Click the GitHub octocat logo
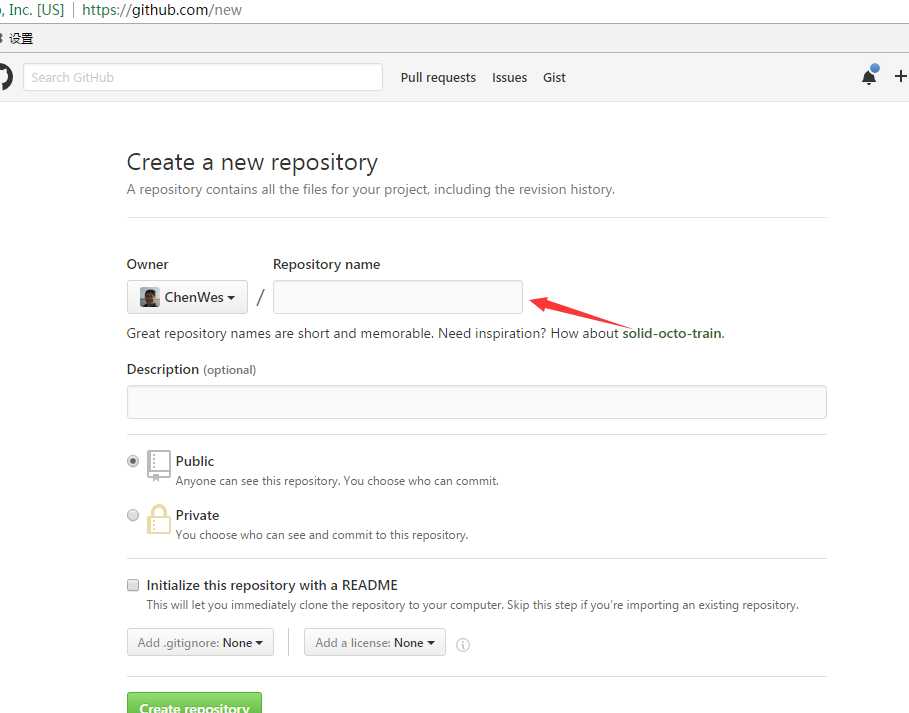This screenshot has width=909, height=713. (5, 77)
